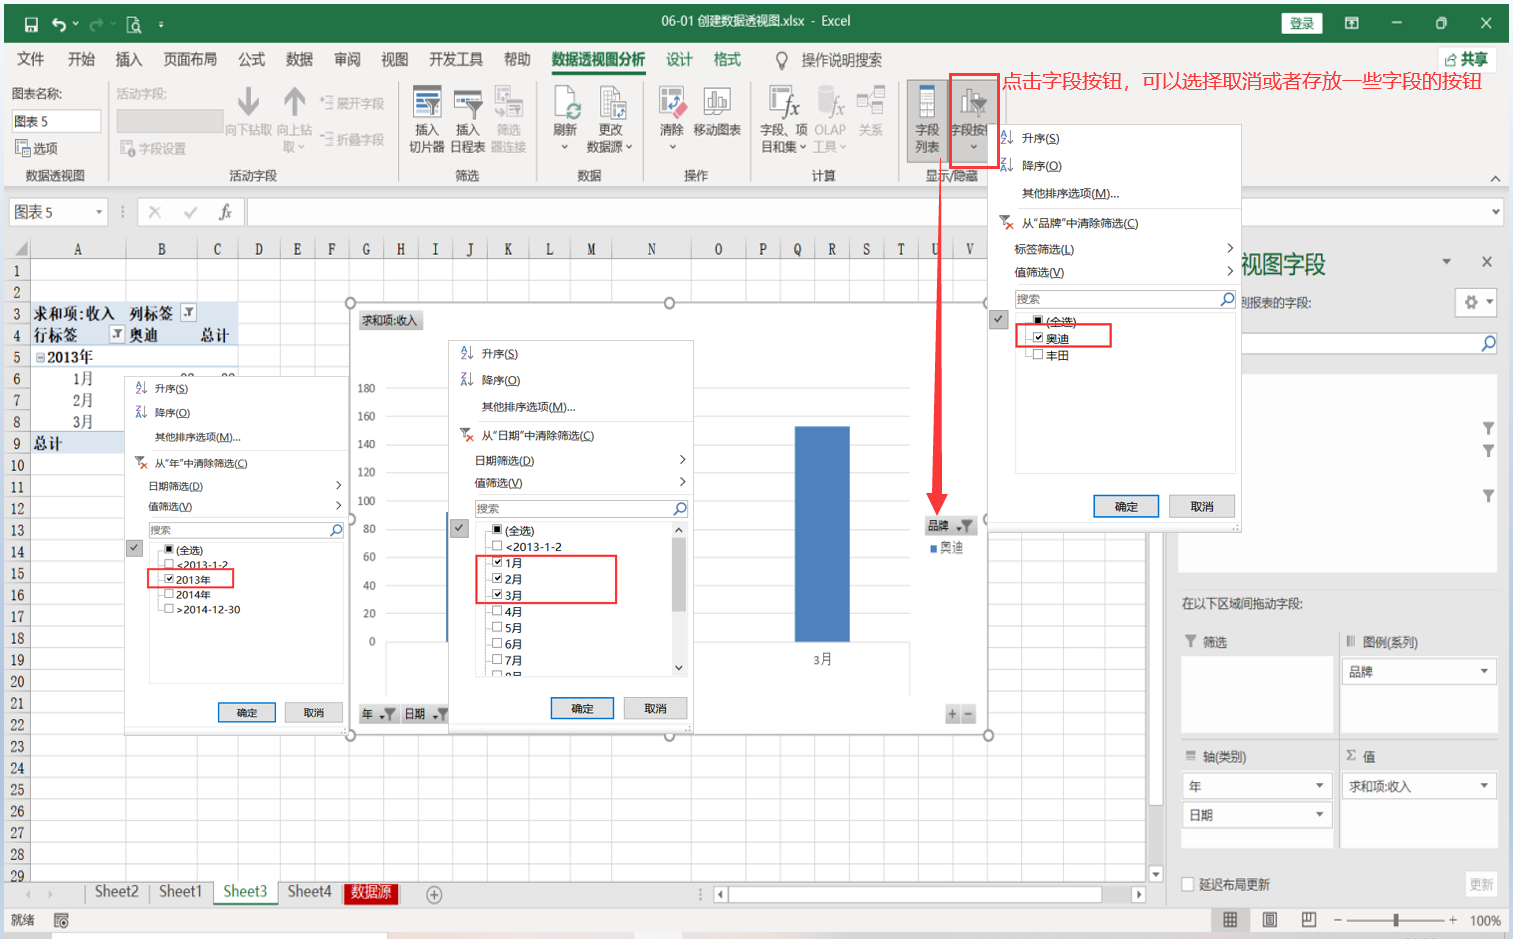Toggle the 4月 checkbox in date filter

point(497,611)
